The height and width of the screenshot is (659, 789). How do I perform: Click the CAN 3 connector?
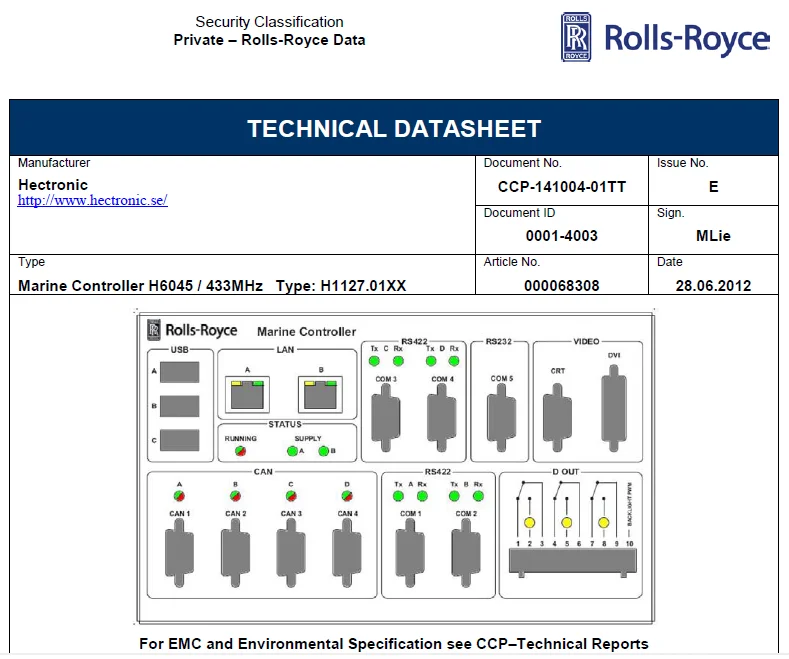291,553
